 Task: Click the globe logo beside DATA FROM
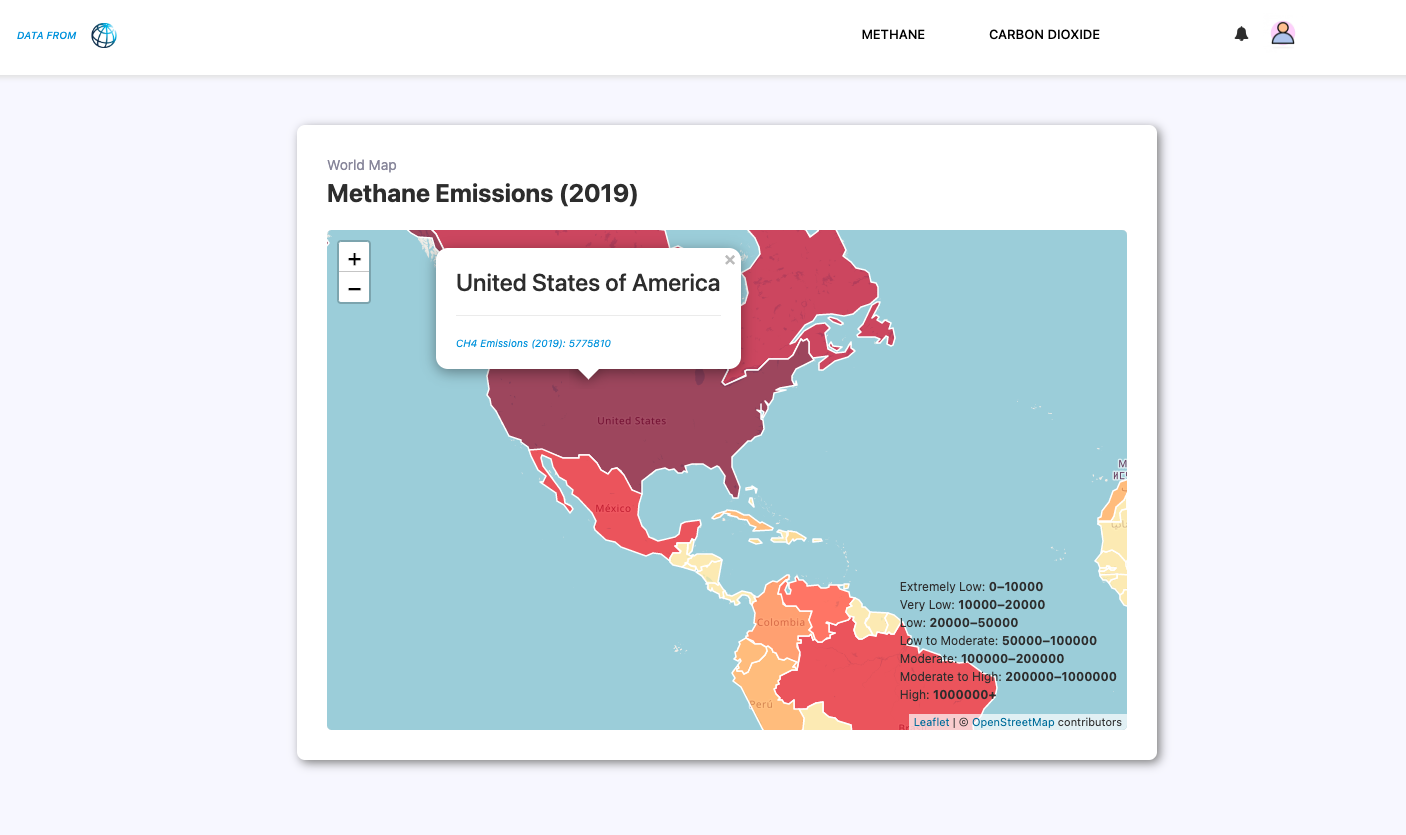(x=103, y=34)
